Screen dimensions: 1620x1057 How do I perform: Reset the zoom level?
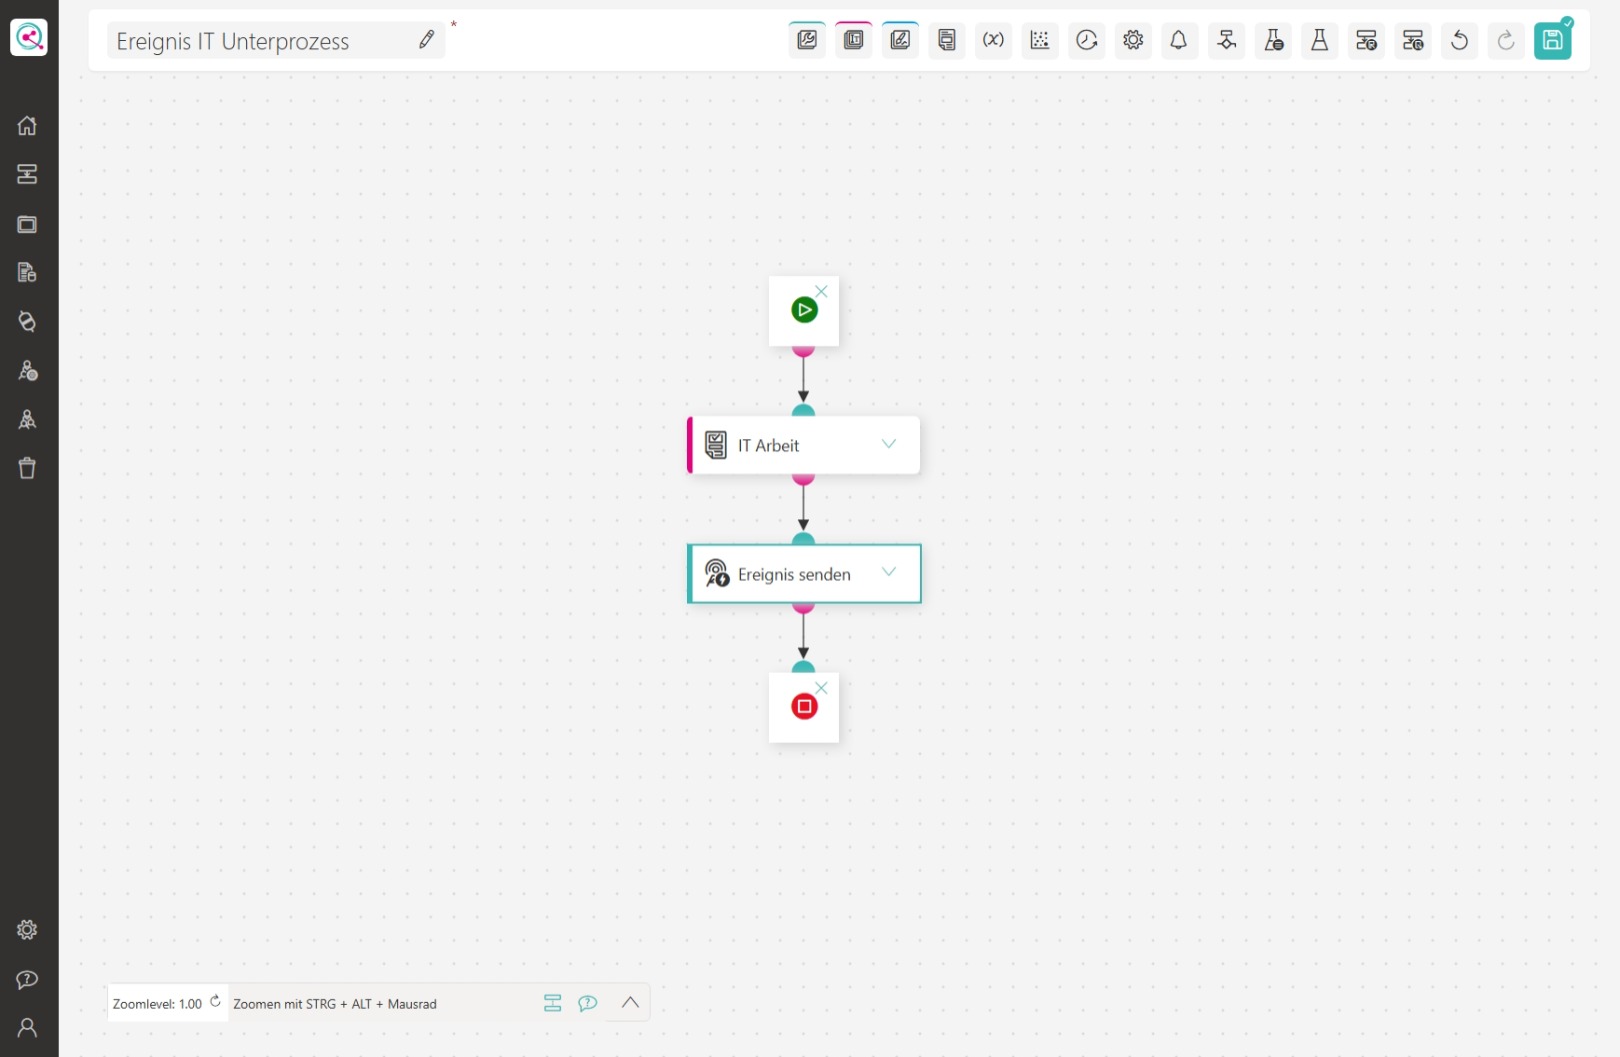[x=215, y=1001]
